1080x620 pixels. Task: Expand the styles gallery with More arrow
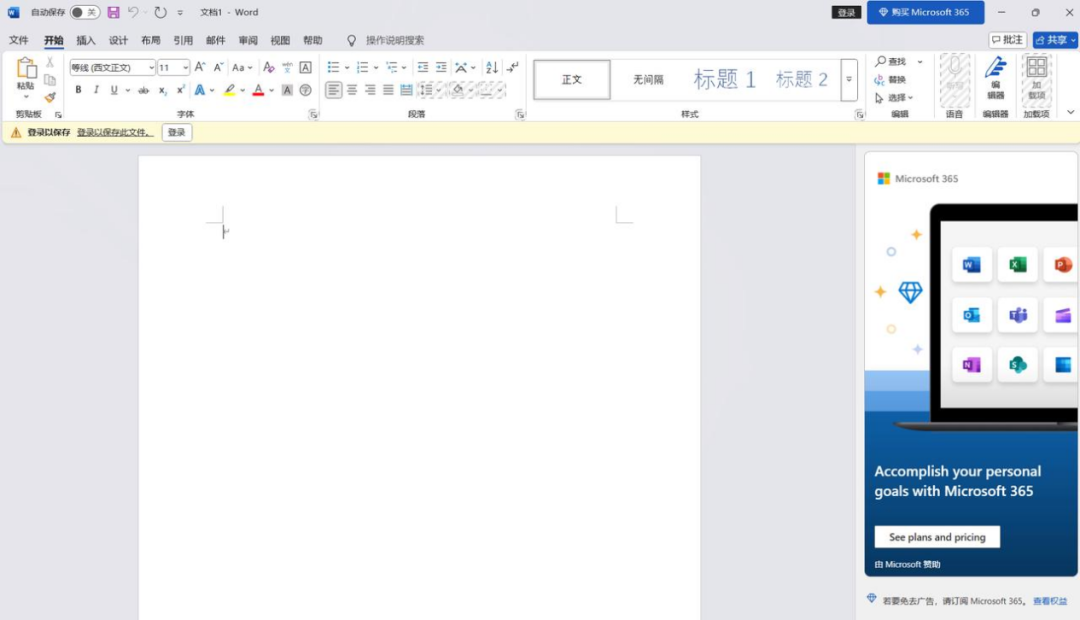coord(849,79)
